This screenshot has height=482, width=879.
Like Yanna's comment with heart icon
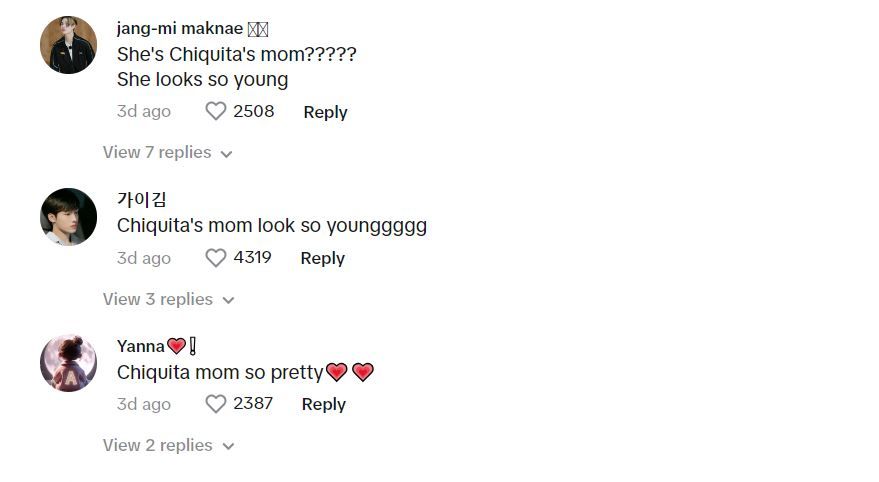coord(216,404)
